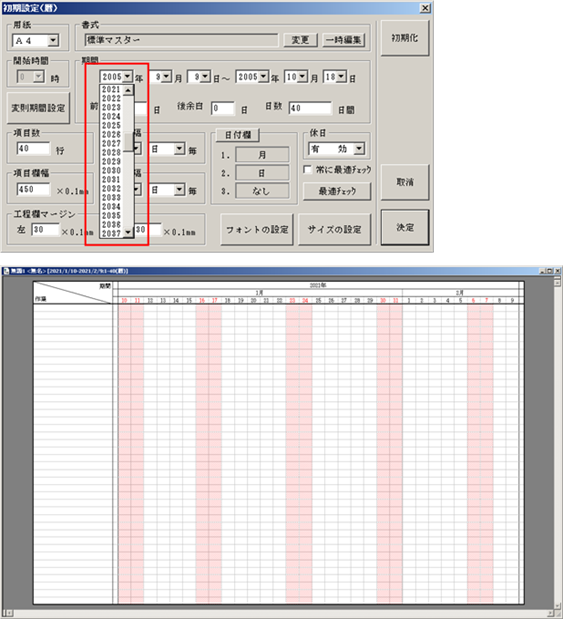Click the chart's horizontal scrollbar right arrow

(x=550, y=613)
